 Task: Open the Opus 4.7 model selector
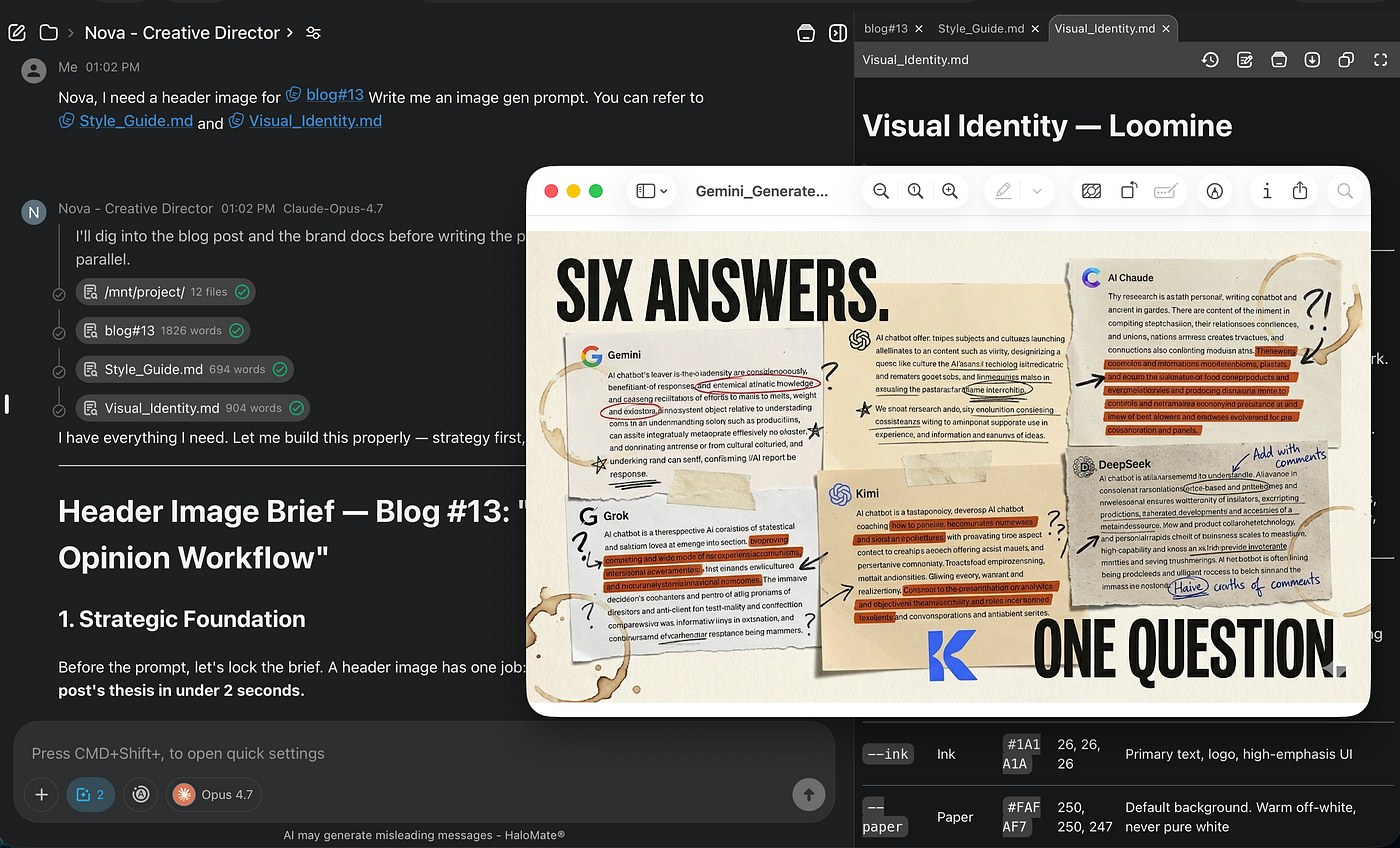pyautogui.click(x=213, y=795)
